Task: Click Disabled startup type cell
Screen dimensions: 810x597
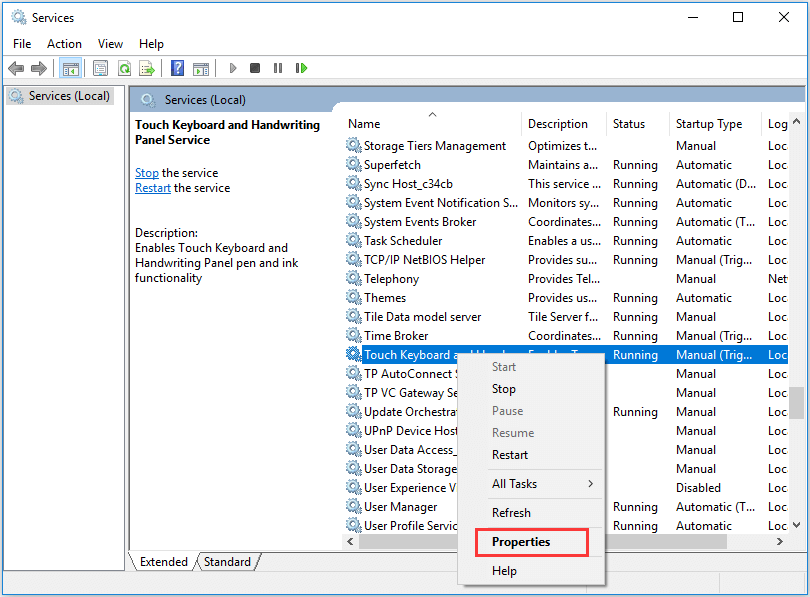Action: point(698,488)
